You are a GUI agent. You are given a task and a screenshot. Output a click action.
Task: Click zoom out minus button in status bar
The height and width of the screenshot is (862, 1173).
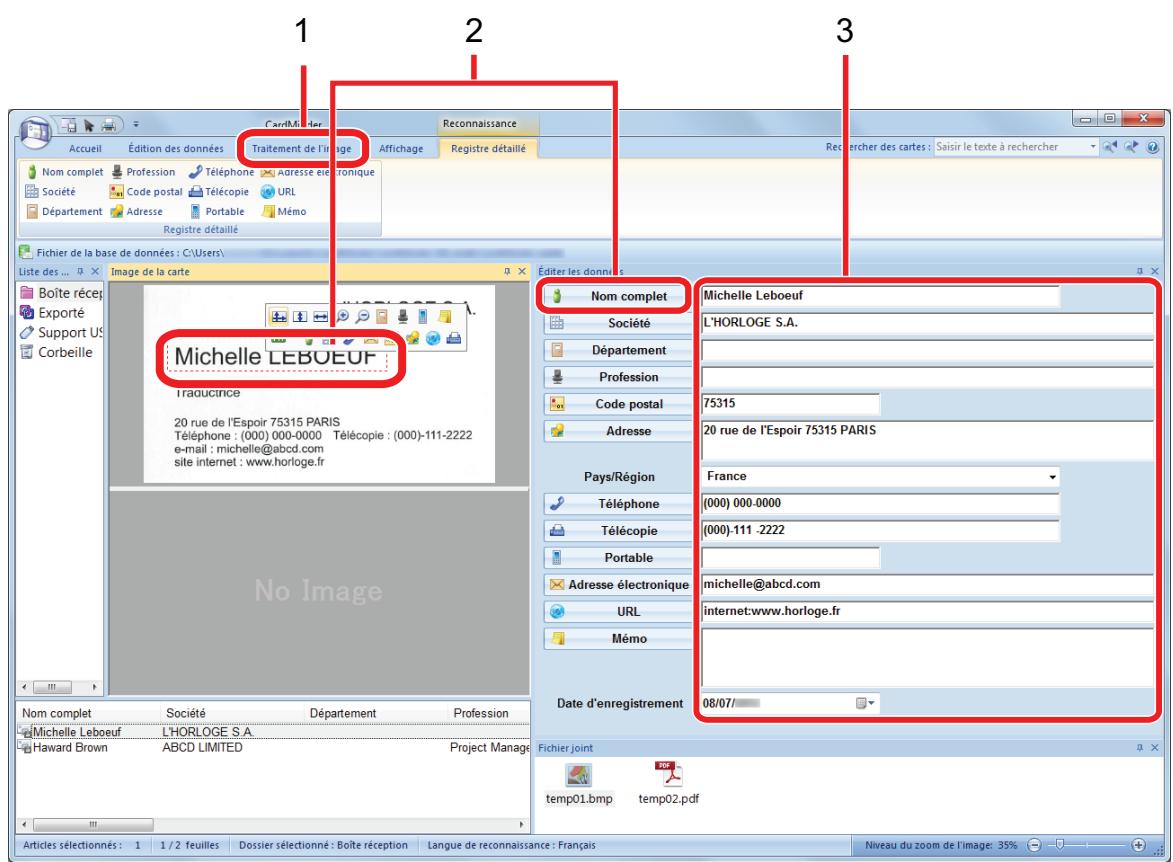tap(1034, 845)
